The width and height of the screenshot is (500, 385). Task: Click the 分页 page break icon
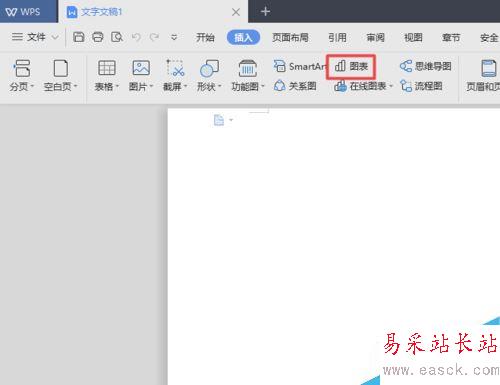point(22,68)
